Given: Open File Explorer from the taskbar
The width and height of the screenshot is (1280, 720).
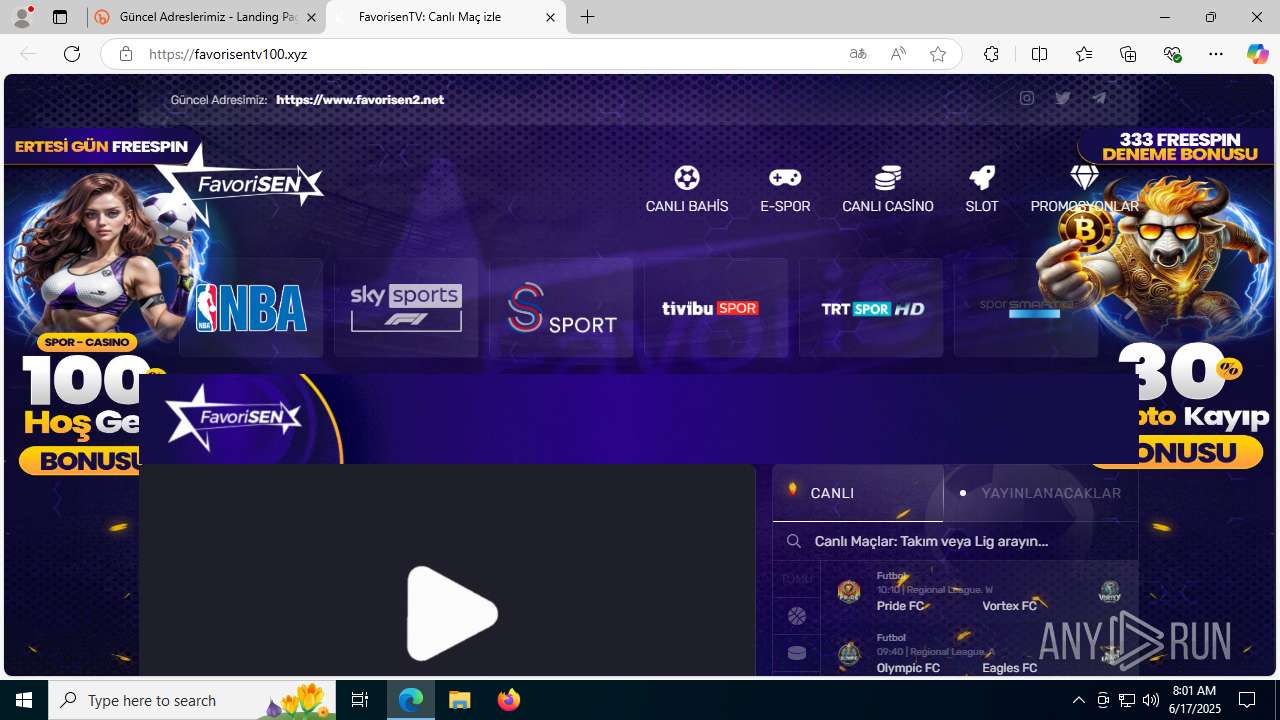Looking at the screenshot, I should point(460,700).
